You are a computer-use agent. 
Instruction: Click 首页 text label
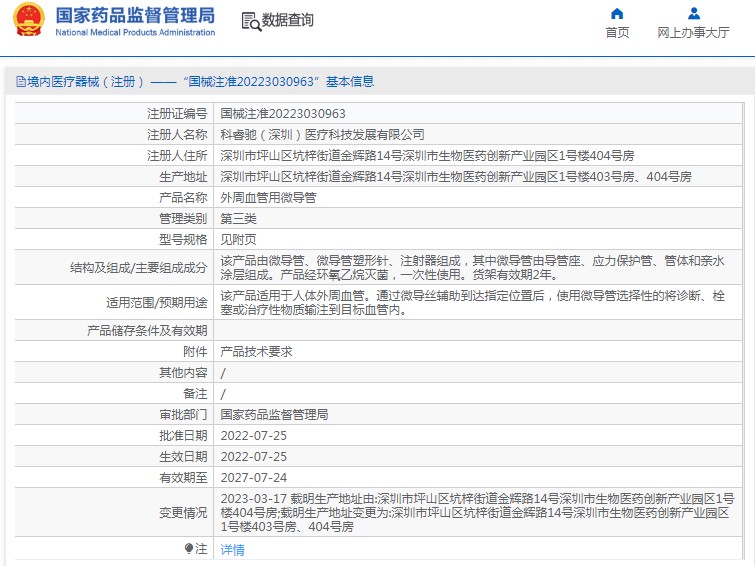coord(617,32)
